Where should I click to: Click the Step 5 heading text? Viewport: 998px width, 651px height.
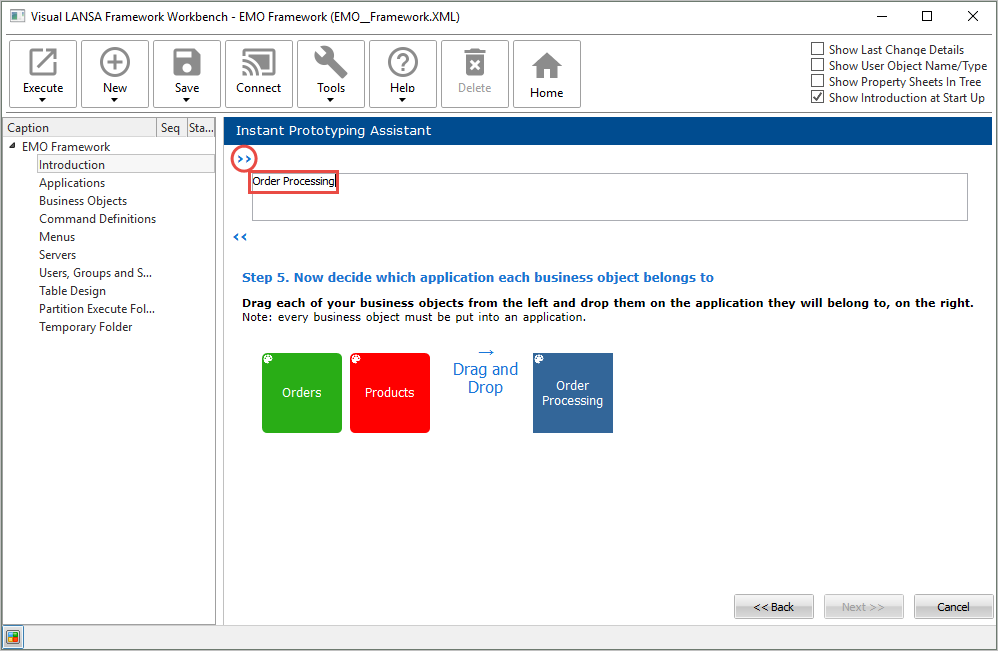(477, 277)
